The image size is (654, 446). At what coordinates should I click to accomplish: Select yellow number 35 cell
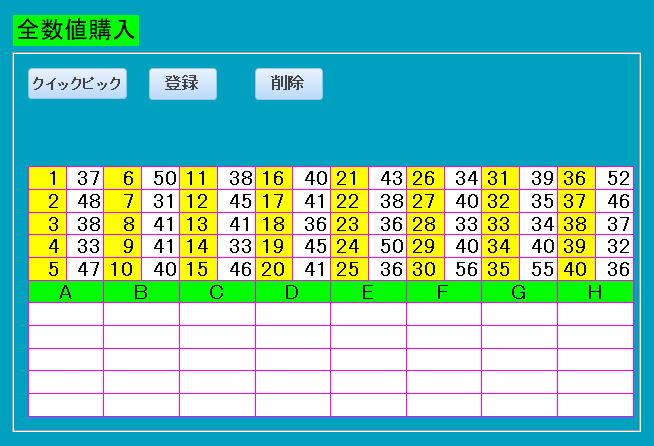(501, 269)
